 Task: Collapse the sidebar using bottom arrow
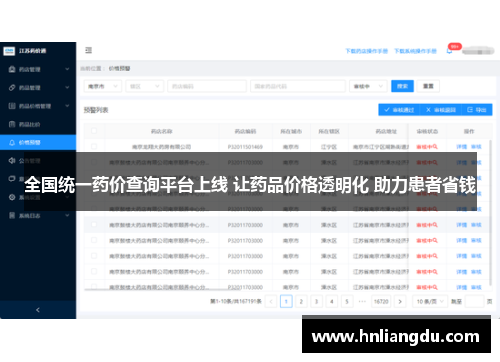pyautogui.click(x=38, y=310)
